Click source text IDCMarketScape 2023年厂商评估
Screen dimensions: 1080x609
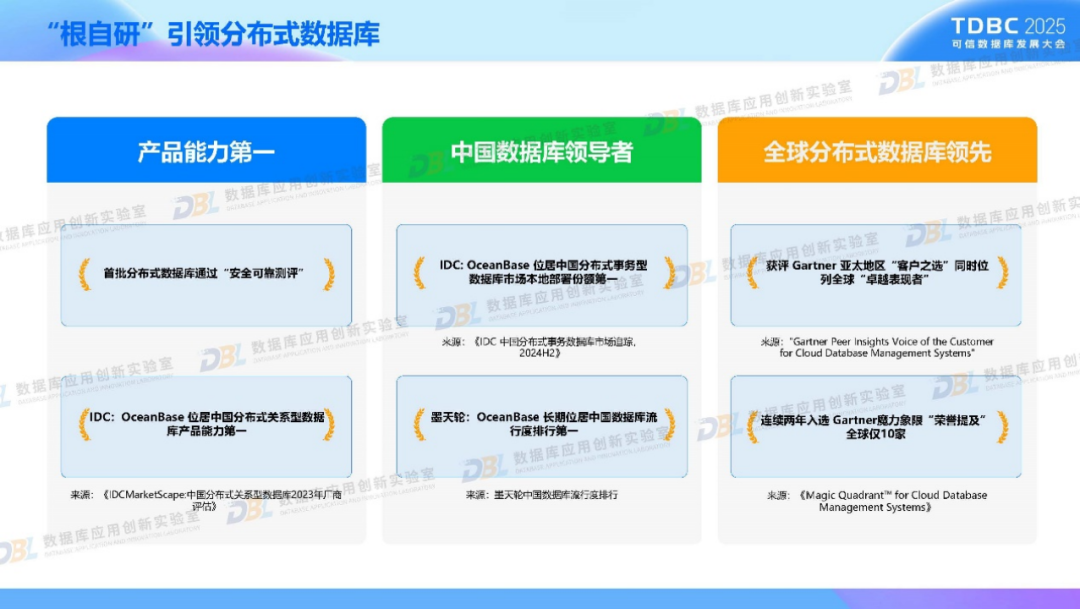click(206, 500)
